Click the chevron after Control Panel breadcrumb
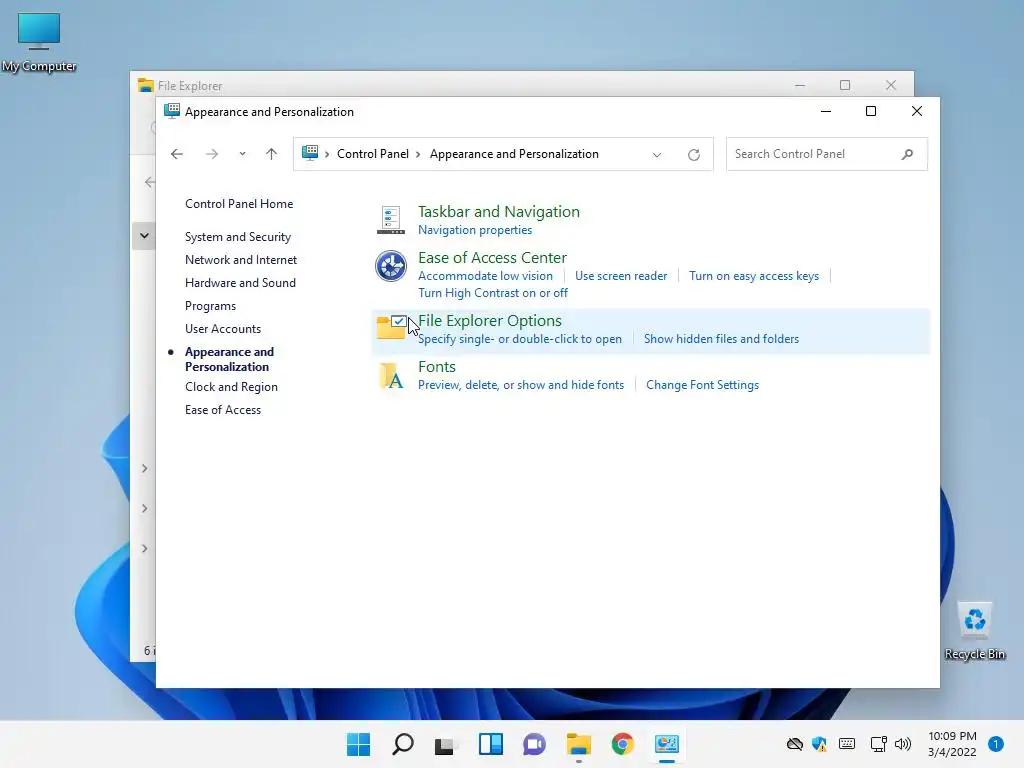This screenshot has height=768, width=1024. [418, 154]
